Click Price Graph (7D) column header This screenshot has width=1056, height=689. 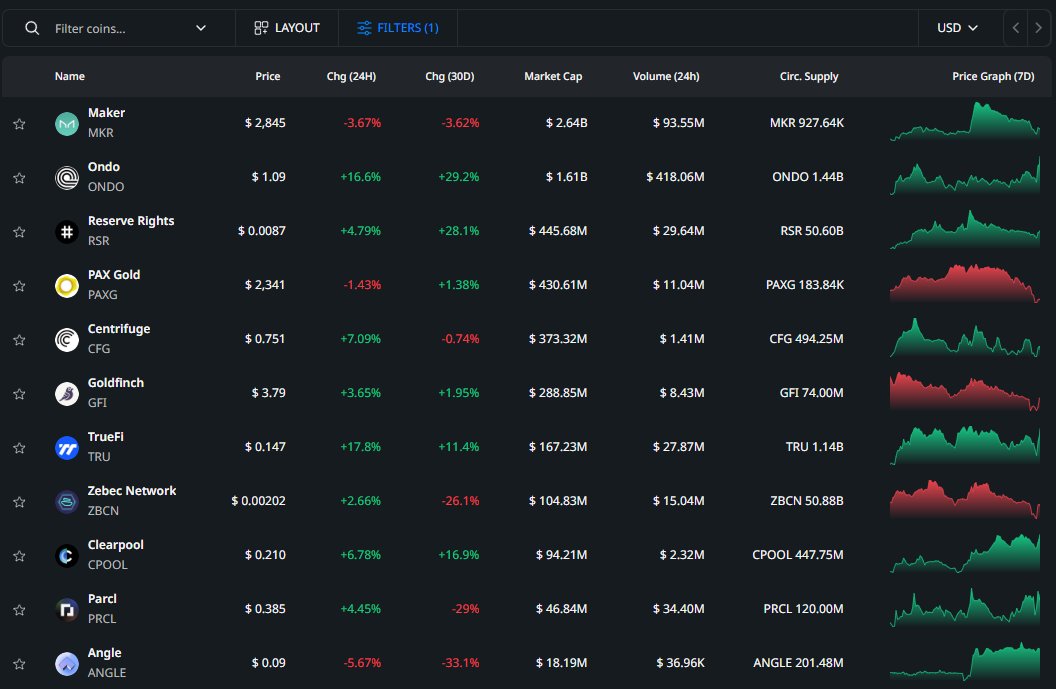[x=993, y=76]
